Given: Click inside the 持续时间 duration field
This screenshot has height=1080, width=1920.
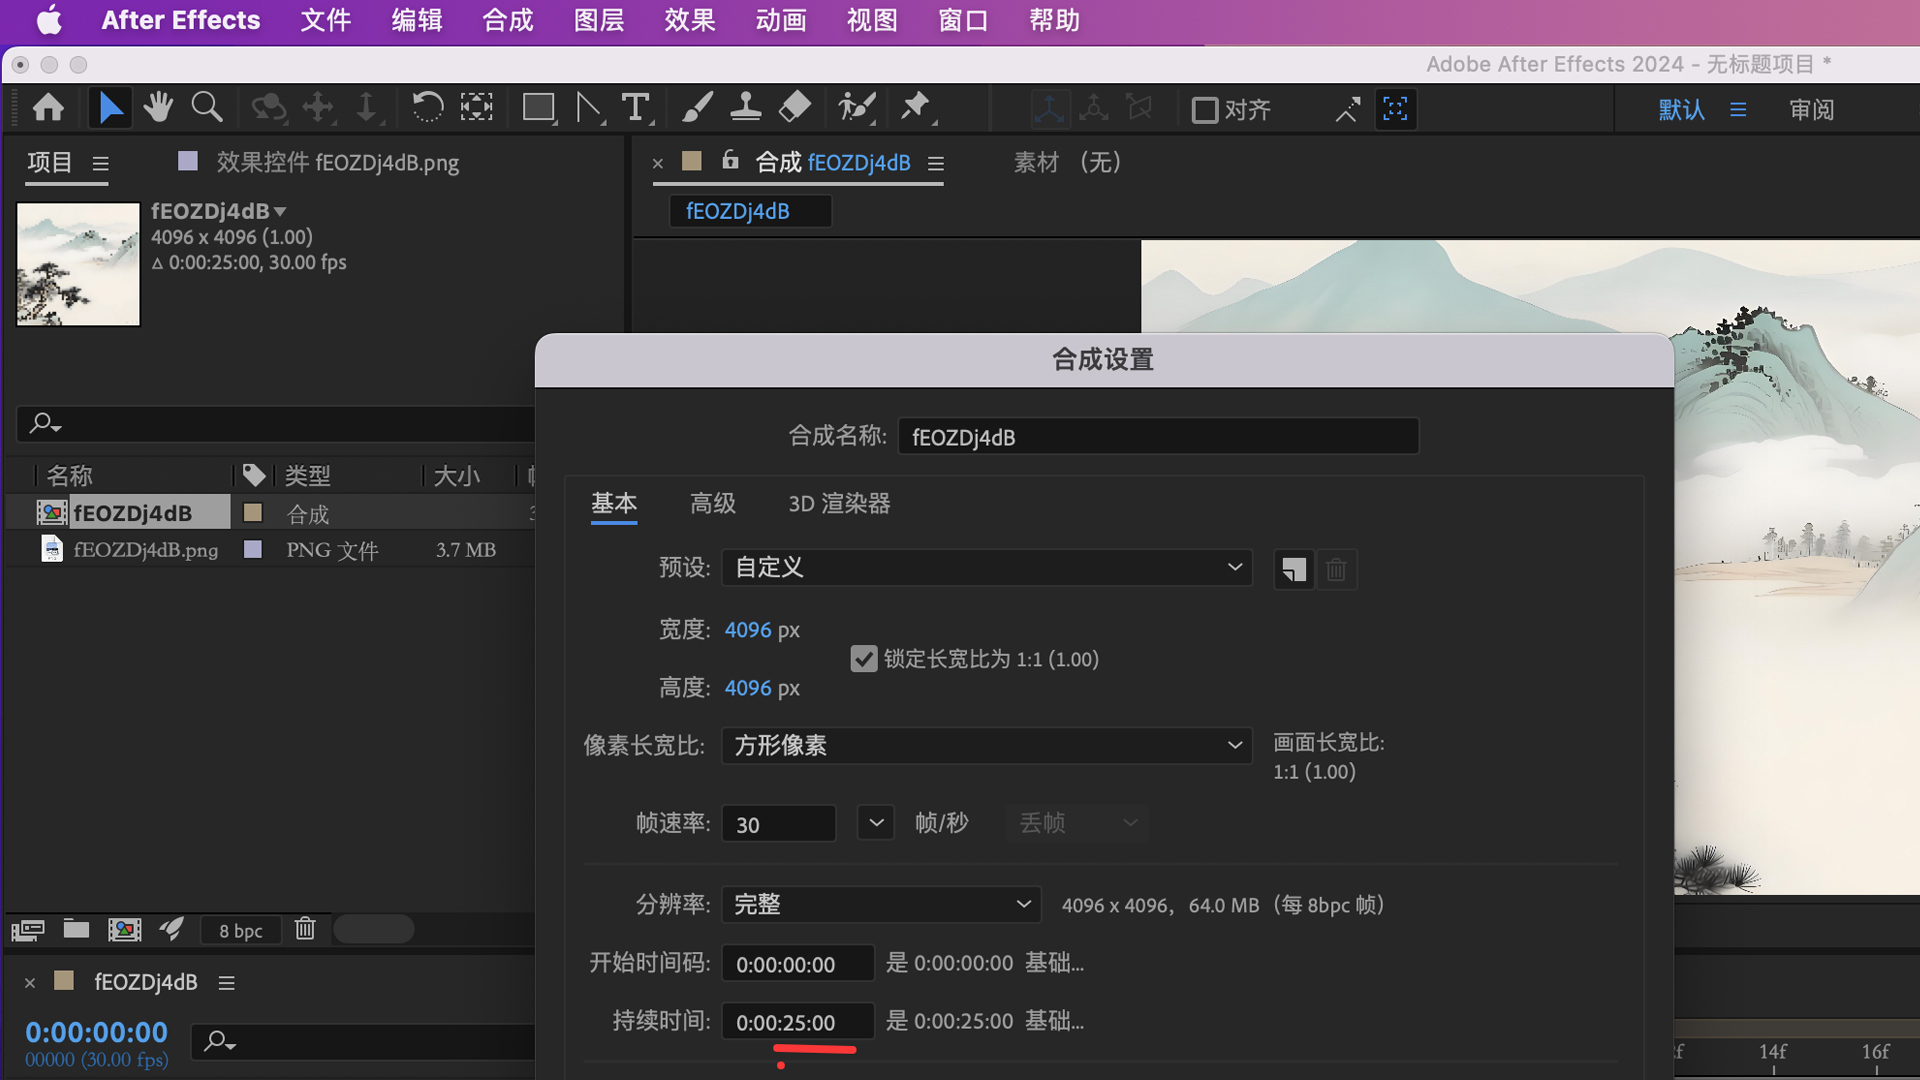Looking at the screenshot, I should pyautogui.click(x=797, y=1021).
